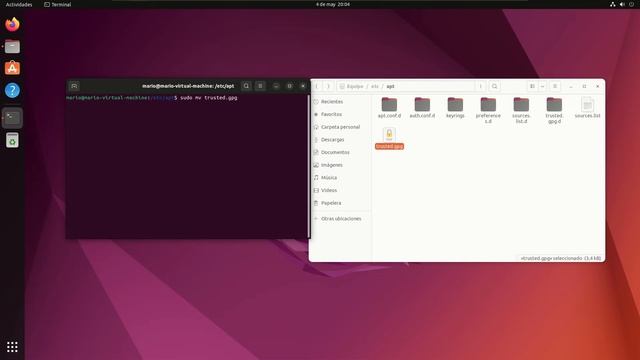Screen dimensions: 640x360
Task: Navigate to etc in the path bar
Action: click(x=375, y=87)
